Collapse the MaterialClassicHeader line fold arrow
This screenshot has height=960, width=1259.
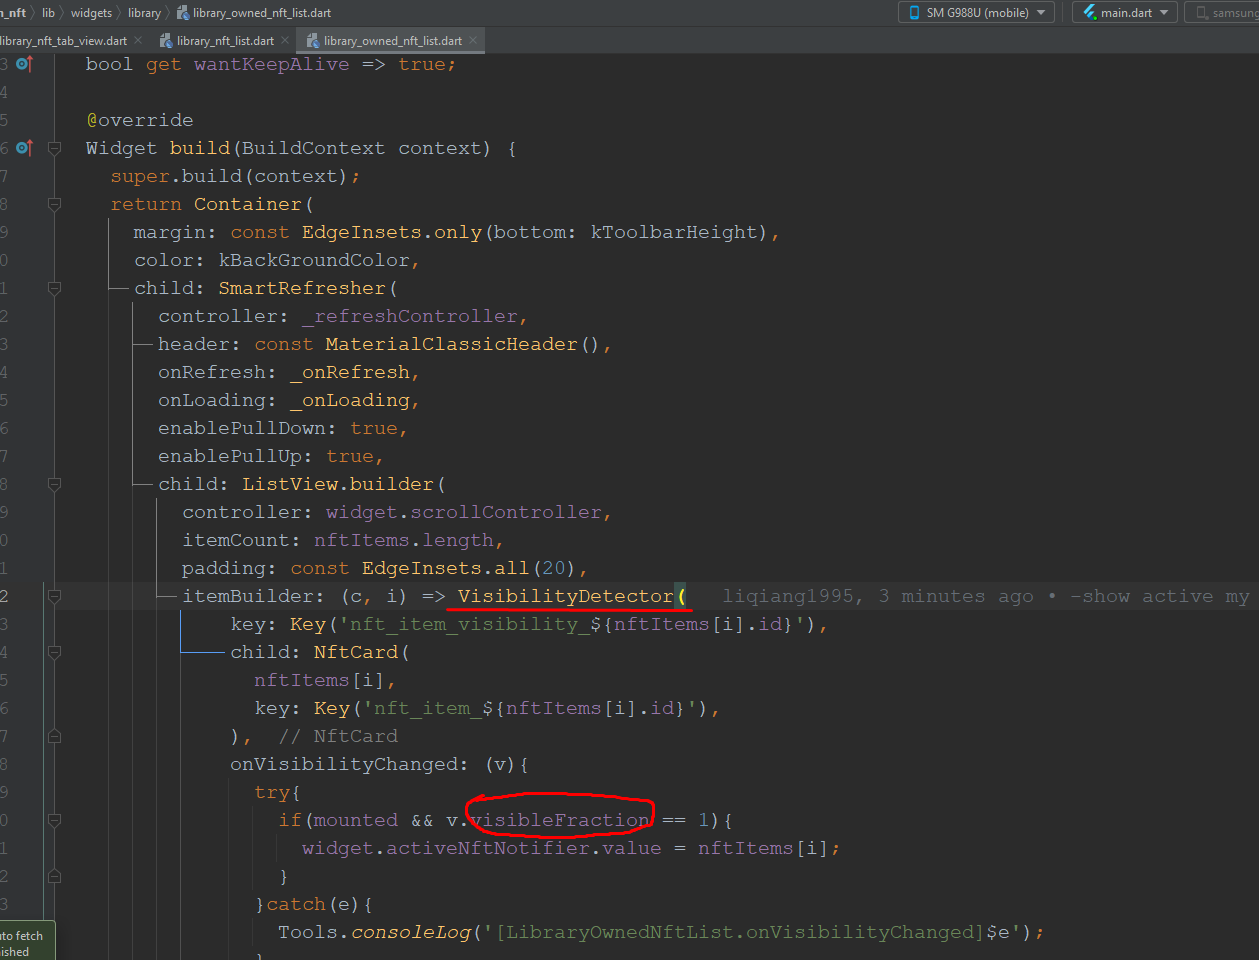coord(55,343)
